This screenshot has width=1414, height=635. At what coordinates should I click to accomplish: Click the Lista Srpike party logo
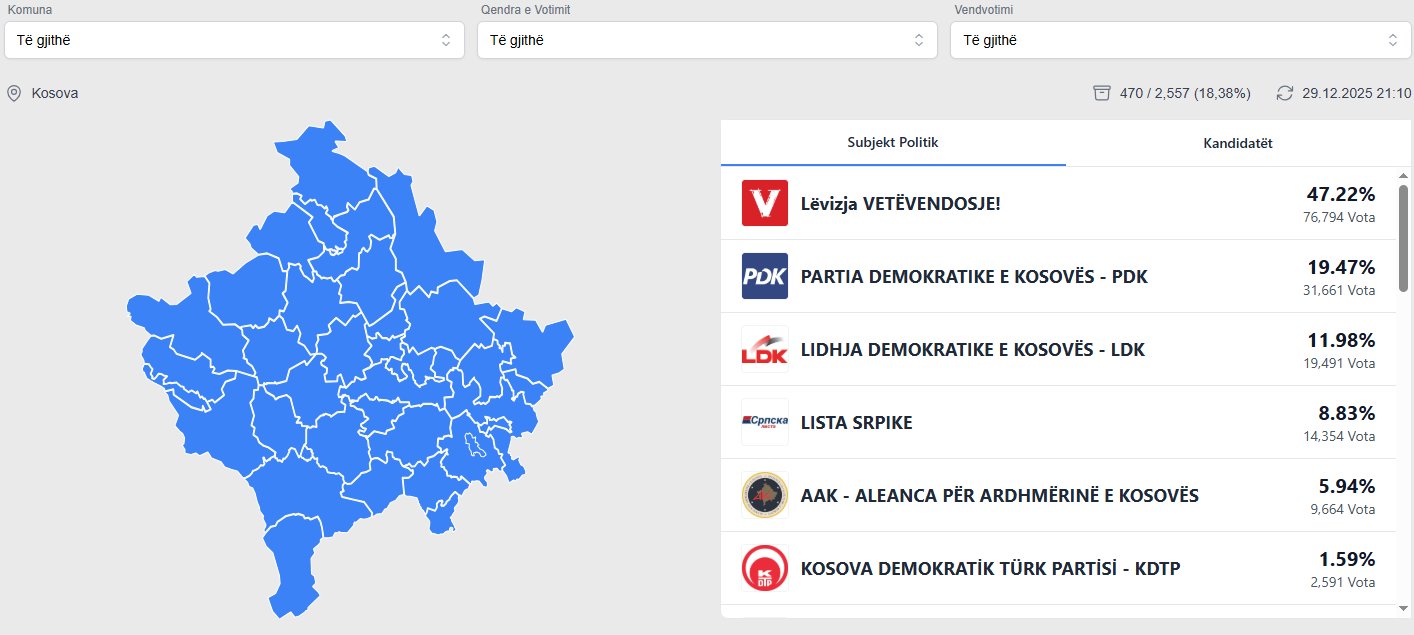765,422
